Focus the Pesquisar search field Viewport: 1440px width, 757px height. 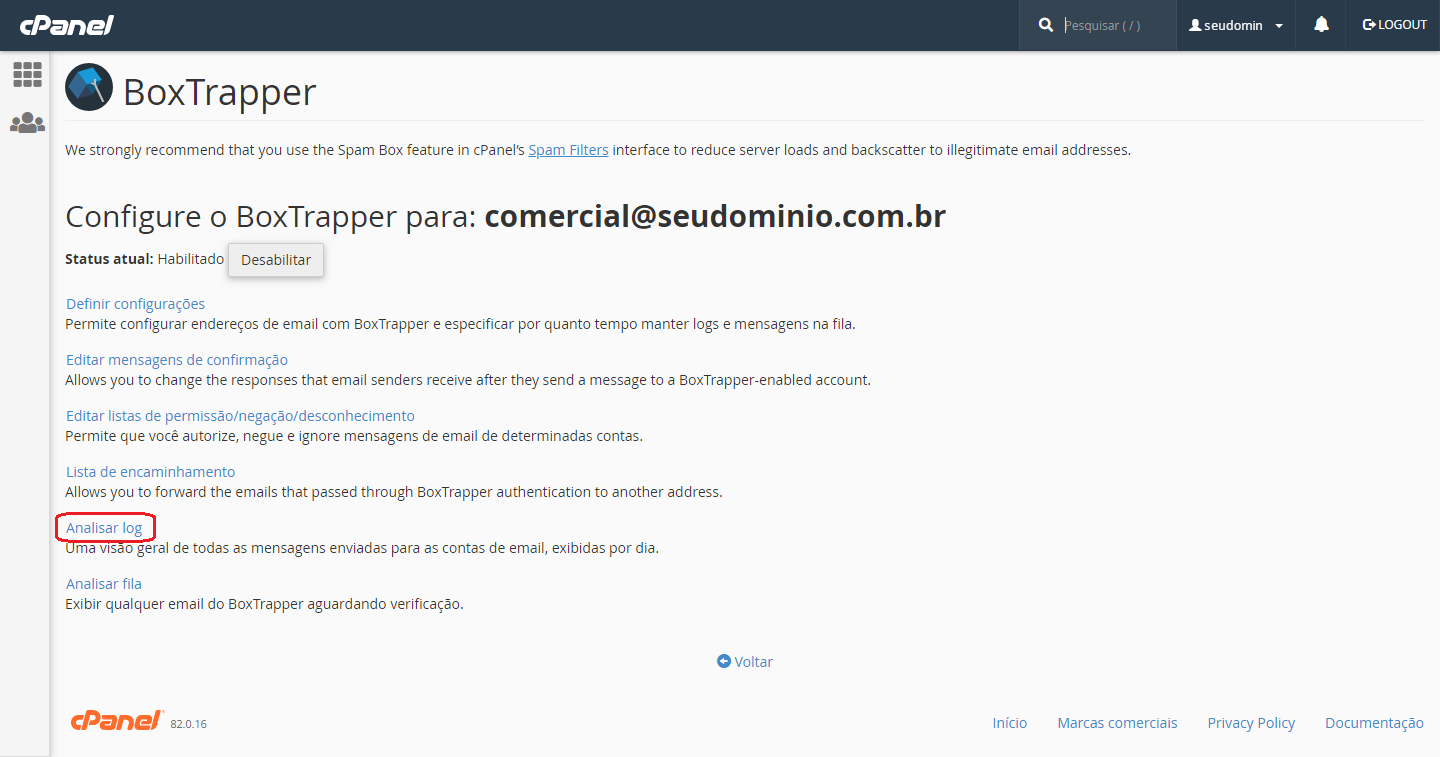pyautogui.click(x=1115, y=25)
